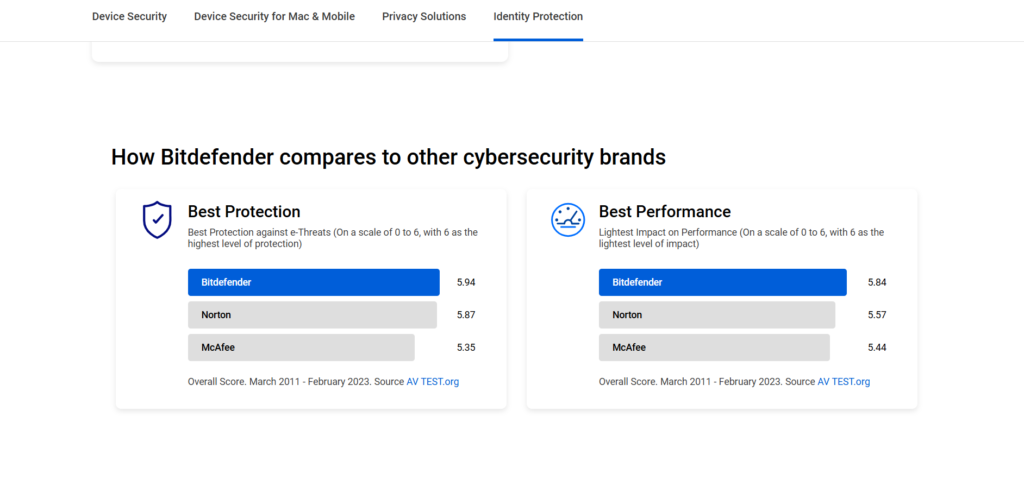Click the How Bitdefender compares heading
1024x480 pixels.
[389, 157]
